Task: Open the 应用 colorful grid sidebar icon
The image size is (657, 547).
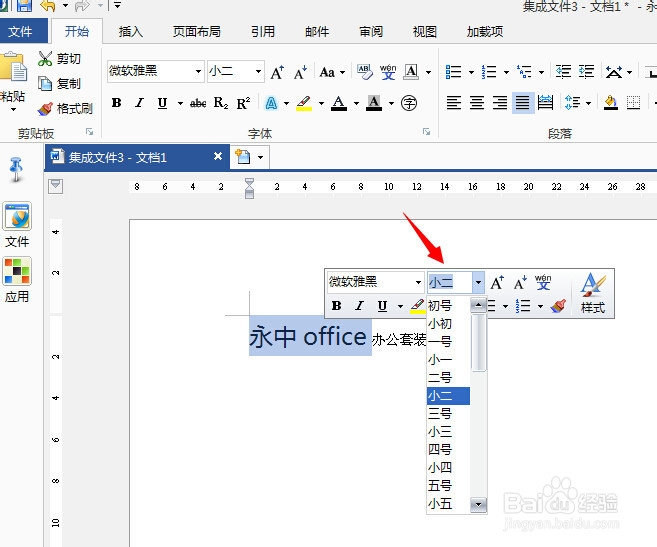Action: (17, 271)
